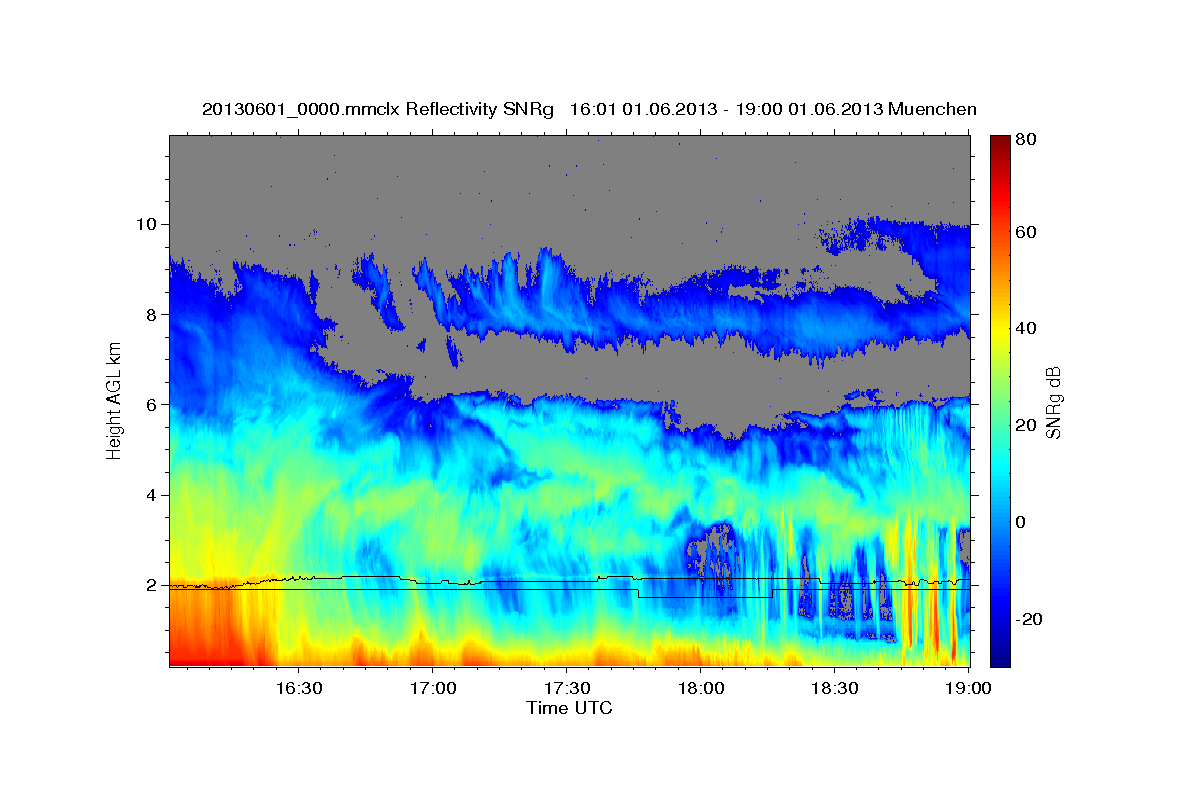Click the height axis label 6
This screenshot has height=800, width=1200.
click(150, 405)
